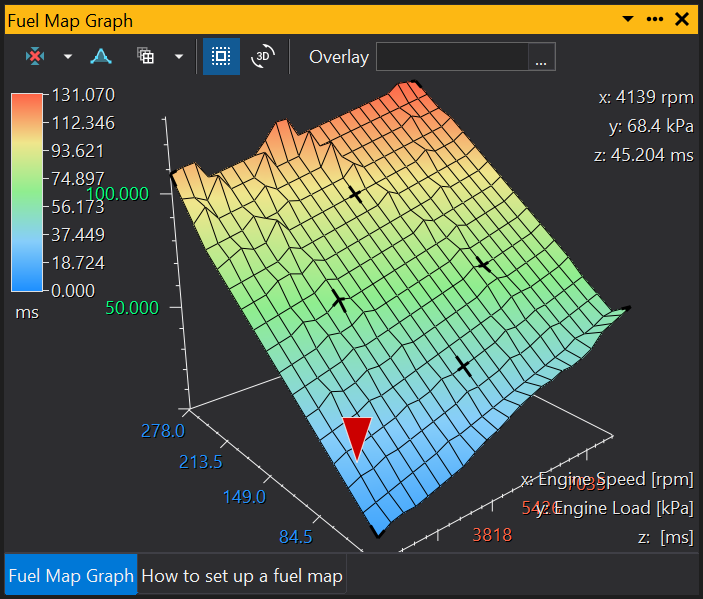Click the color gradient legend bar
This screenshot has height=599, width=703.
click(x=27, y=191)
